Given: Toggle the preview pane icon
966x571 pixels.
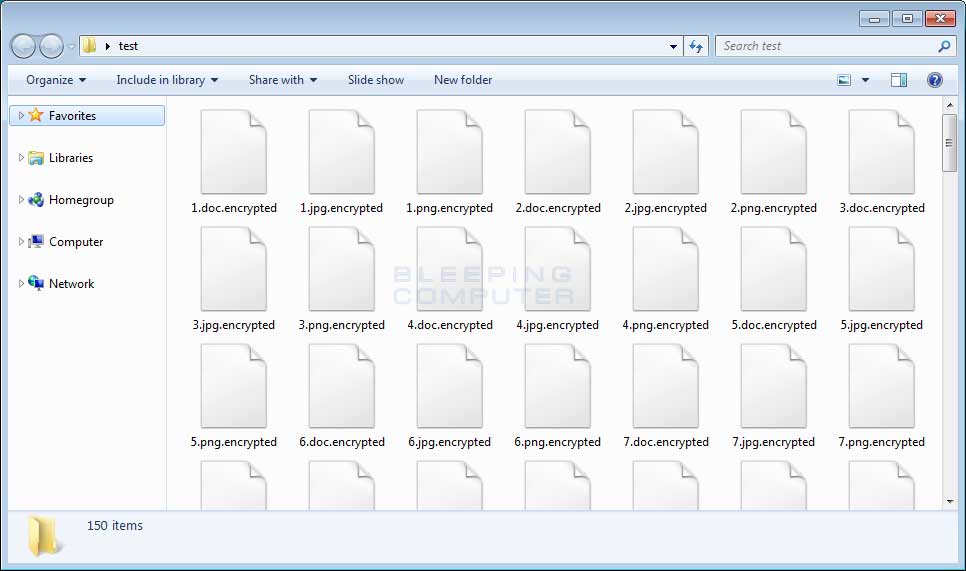Looking at the screenshot, I should (899, 80).
